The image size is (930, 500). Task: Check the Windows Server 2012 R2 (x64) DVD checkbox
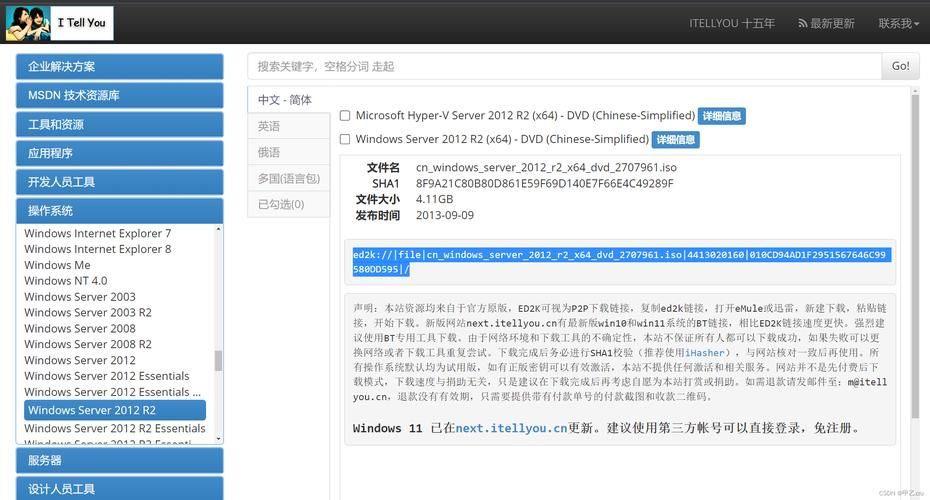[x=345, y=139]
